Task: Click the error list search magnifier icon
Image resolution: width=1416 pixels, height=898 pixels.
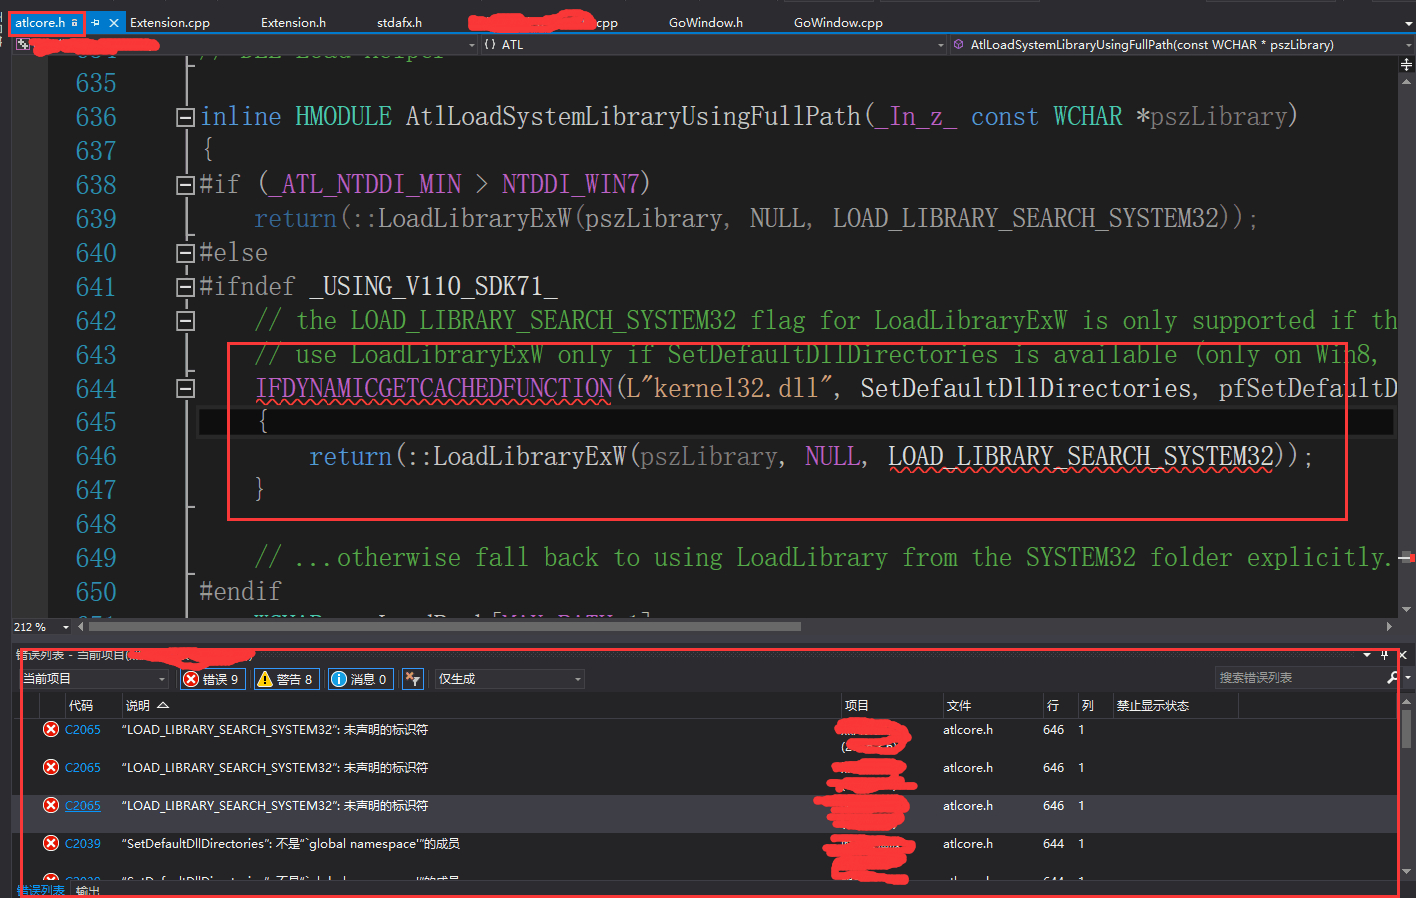Action: coord(1393,678)
